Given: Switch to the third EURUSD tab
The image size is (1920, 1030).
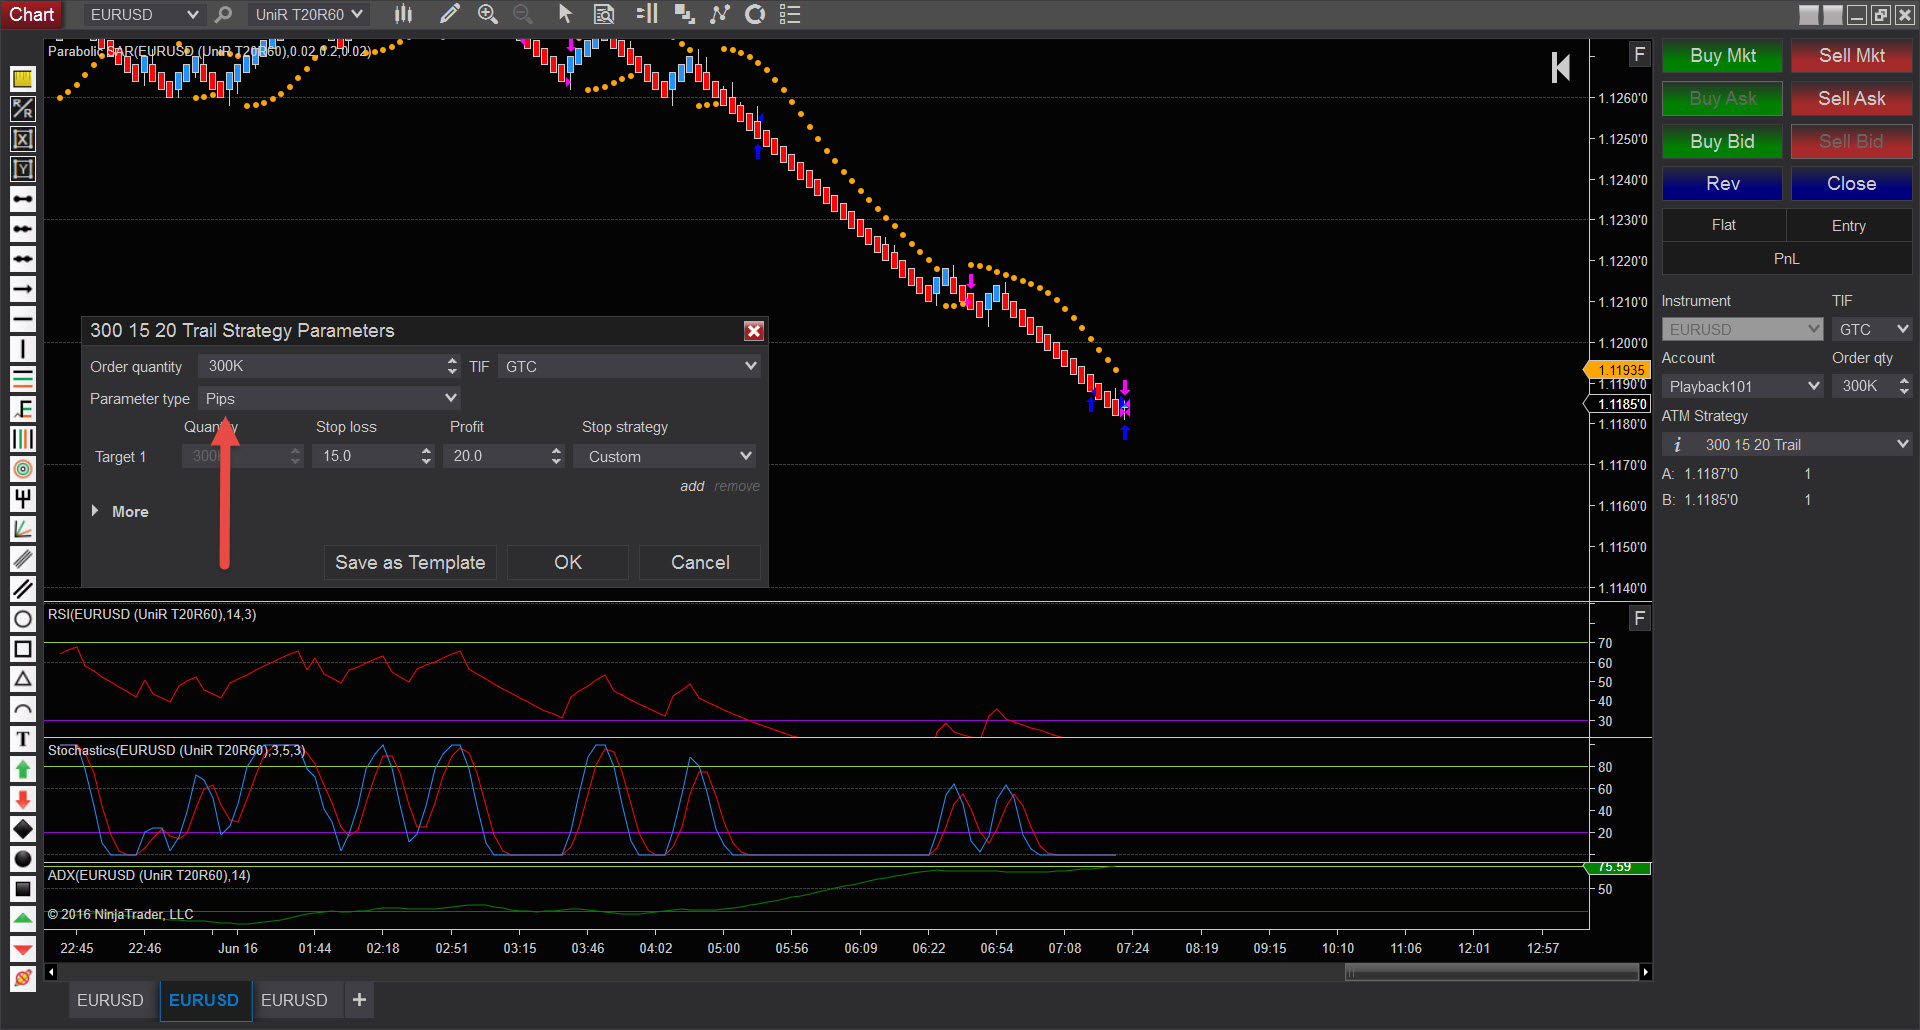Looking at the screenshot, I should click(x=294, y=1000).
